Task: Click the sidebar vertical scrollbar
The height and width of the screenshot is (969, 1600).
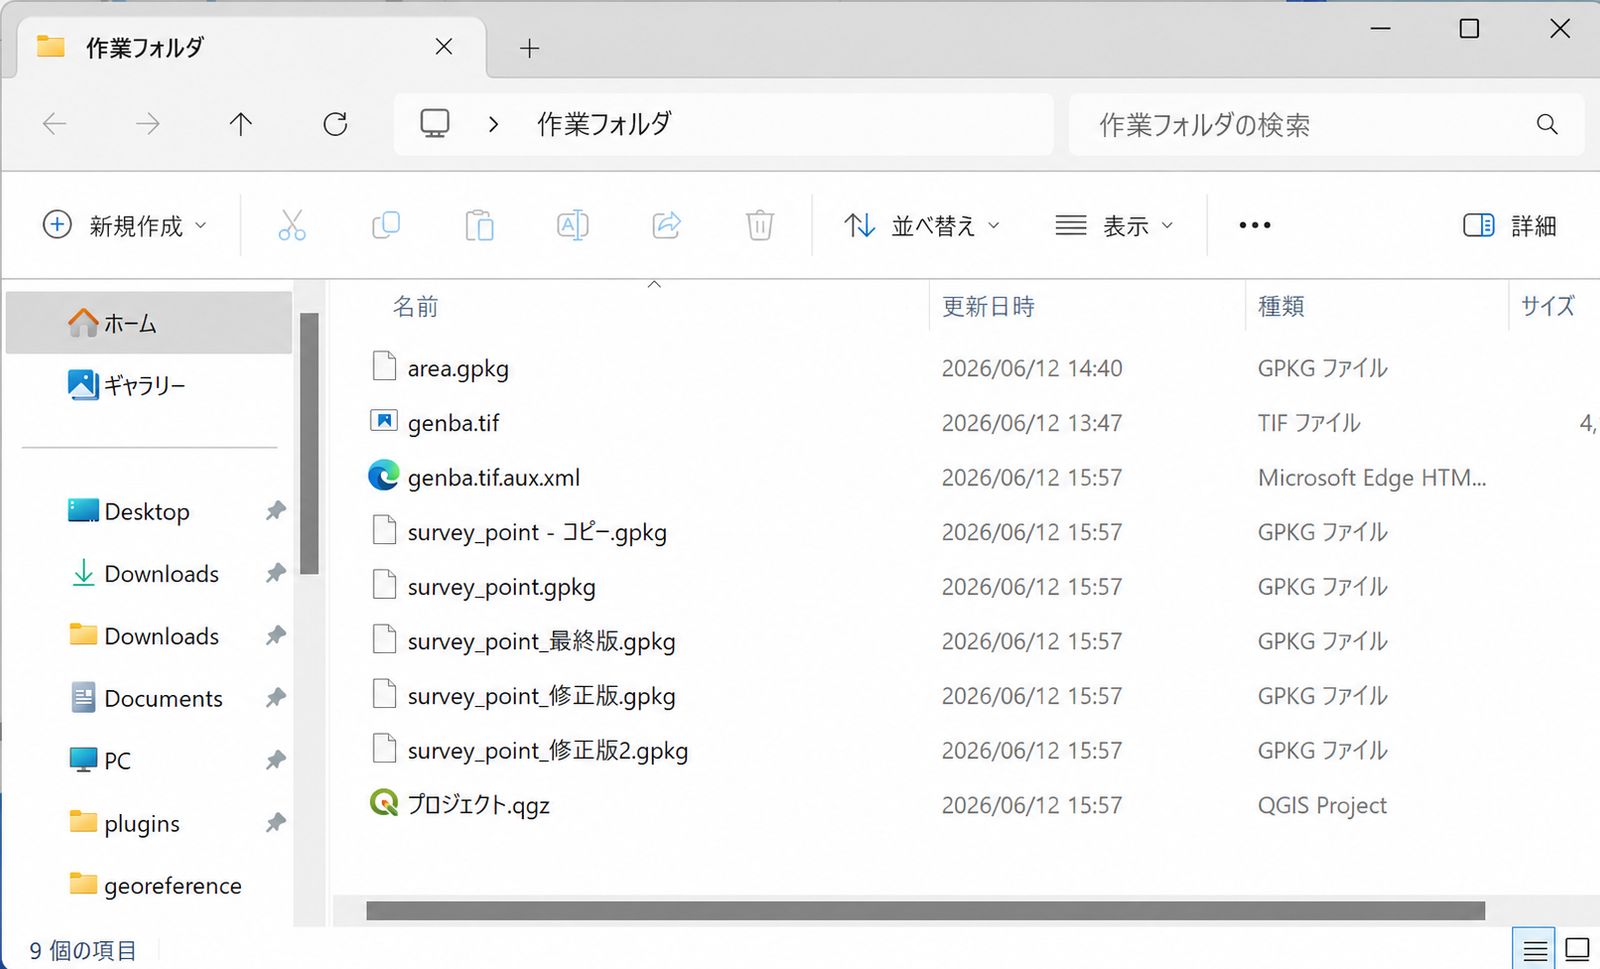Action: coord(309,443)
